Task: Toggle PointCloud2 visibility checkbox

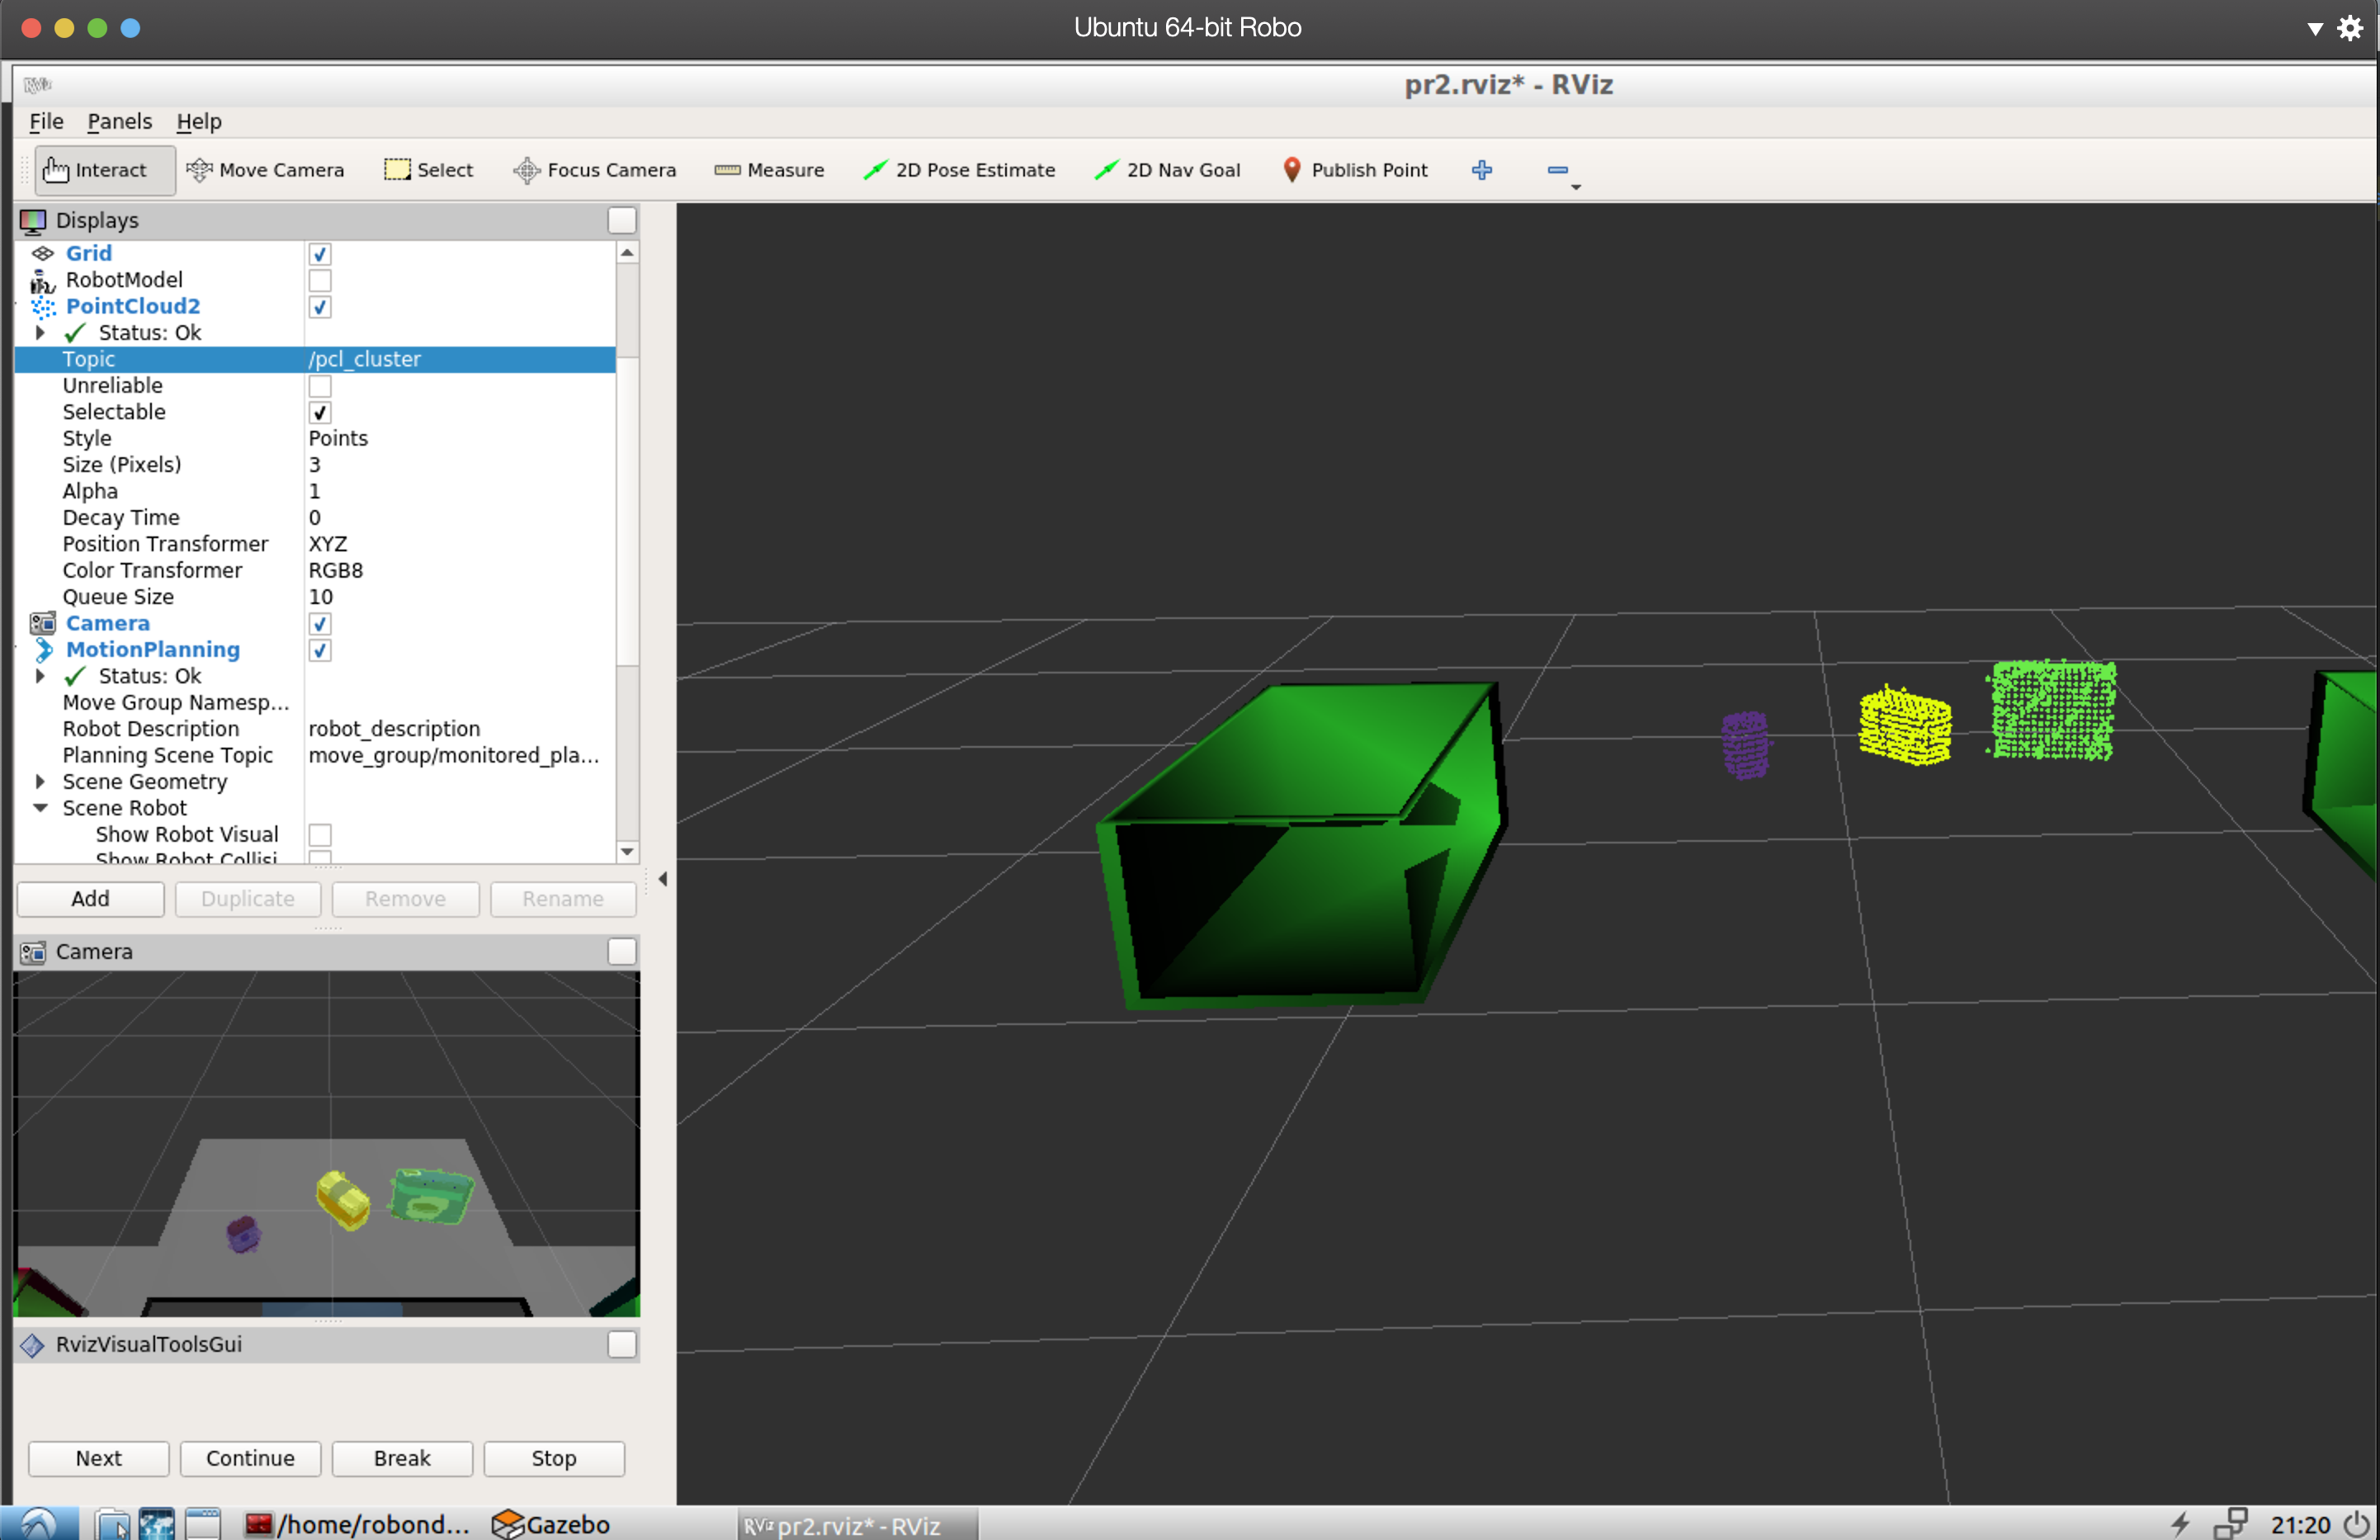Action: (319, 305)
